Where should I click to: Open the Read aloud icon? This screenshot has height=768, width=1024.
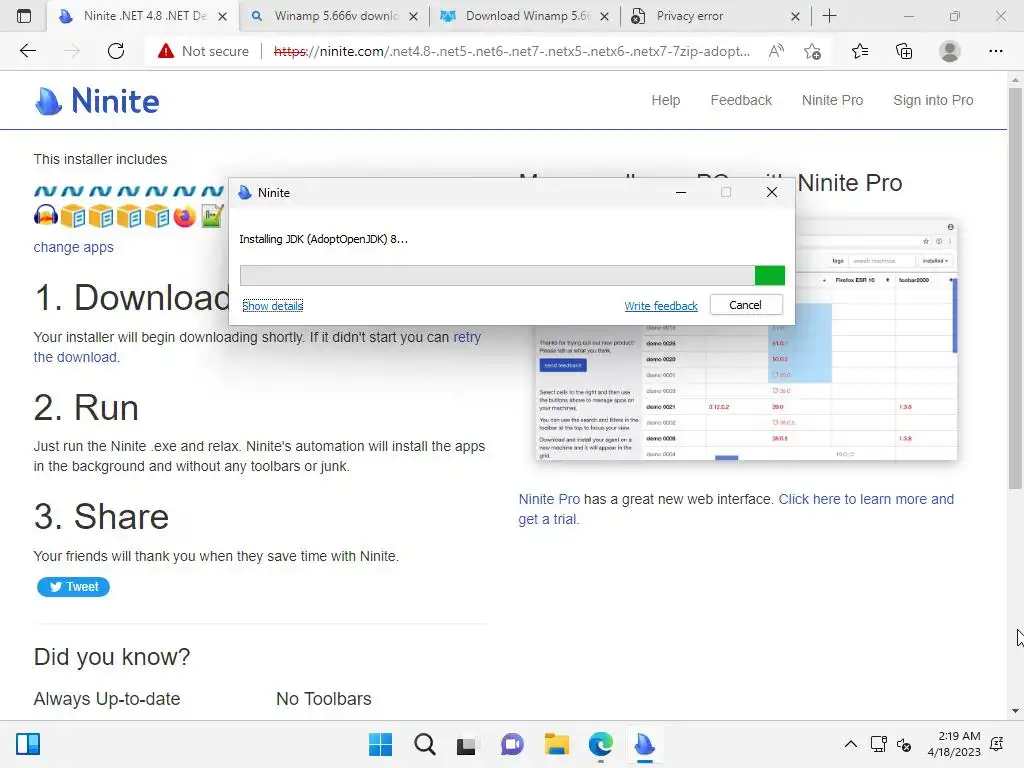point(776,51)
